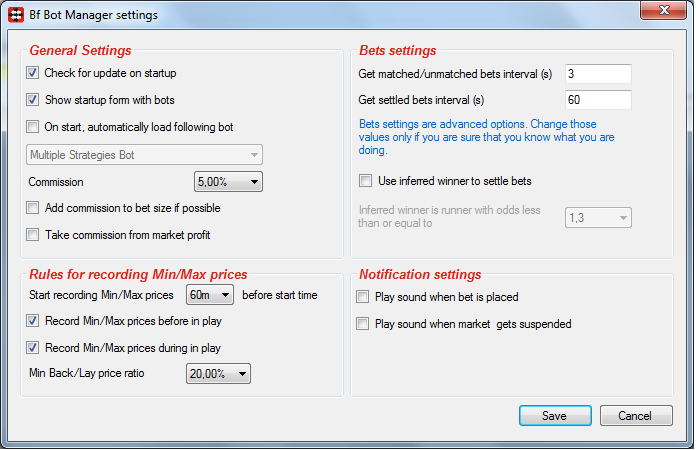Enable automatically load following bot on start
This screenshot has width=696, height=450.
(32, 127)
